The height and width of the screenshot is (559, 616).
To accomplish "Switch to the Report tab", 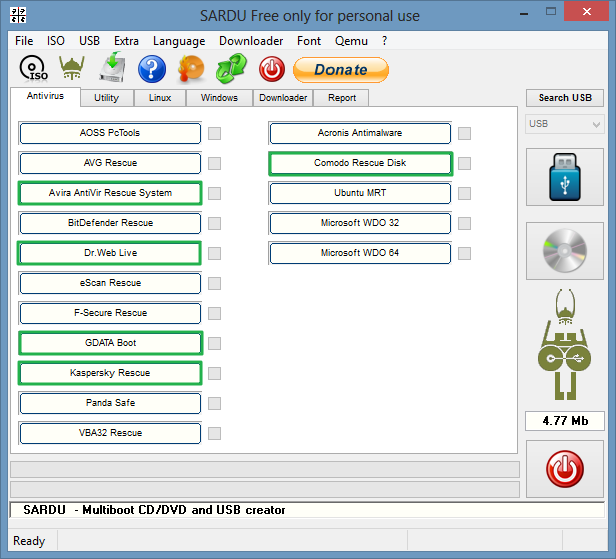I will tap(342, 98).
